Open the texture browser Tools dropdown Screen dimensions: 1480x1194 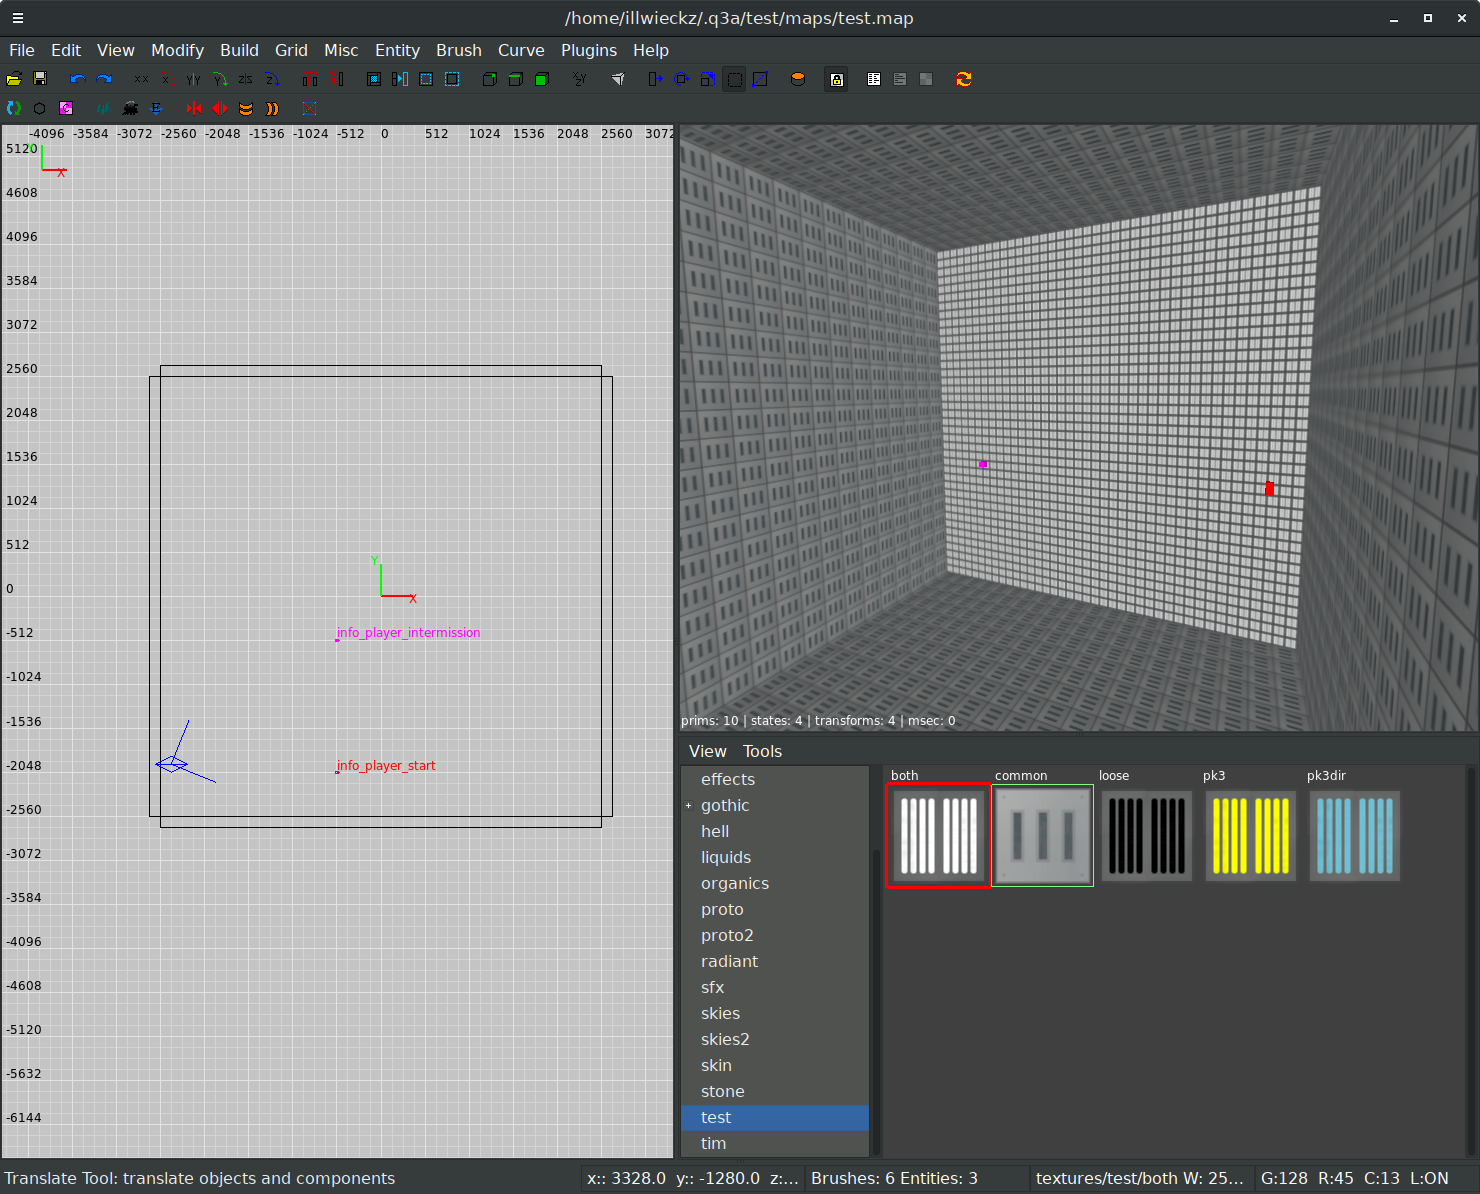pos(762,751)
